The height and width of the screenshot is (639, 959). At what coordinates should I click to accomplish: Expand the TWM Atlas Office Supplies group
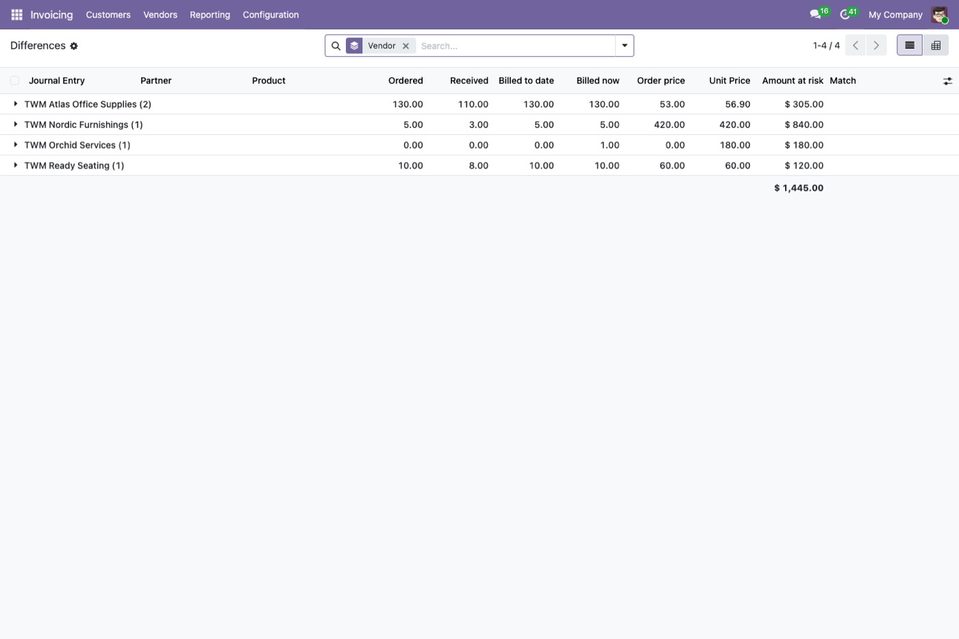(15, 104)
